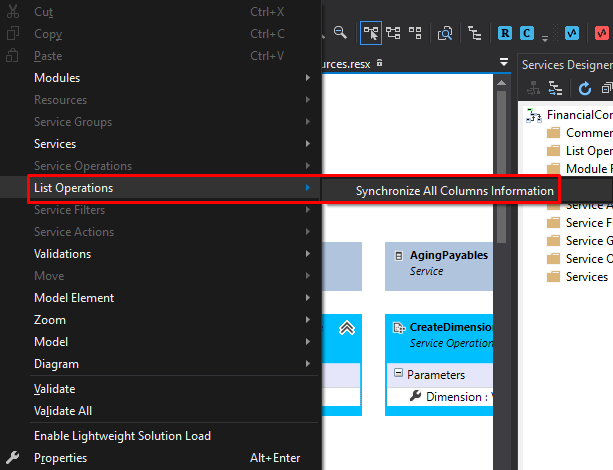The width and height of the screenshot is (613, 470).
Task: Select the Dimension parameter row
Action: coord(440,397)
